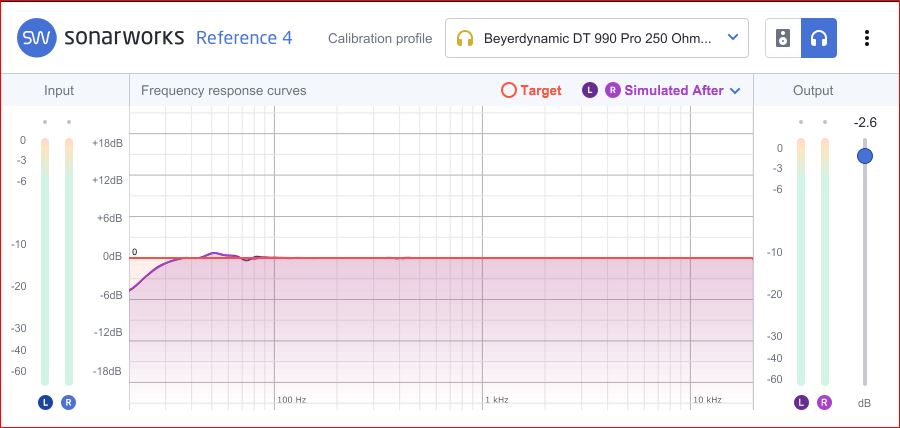Click the -6dB scale label
Screen dimensions: 900x428
click(110, 295)
